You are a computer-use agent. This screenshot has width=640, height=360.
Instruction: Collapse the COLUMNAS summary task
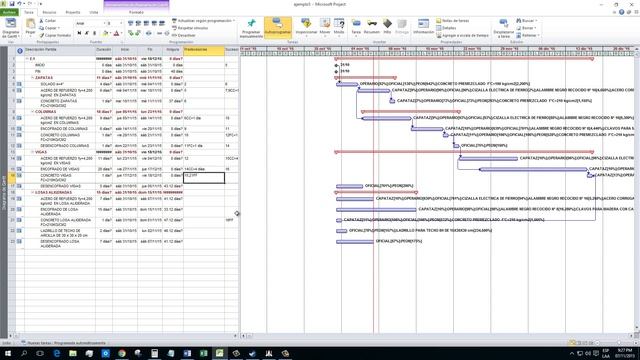point(33,111)
